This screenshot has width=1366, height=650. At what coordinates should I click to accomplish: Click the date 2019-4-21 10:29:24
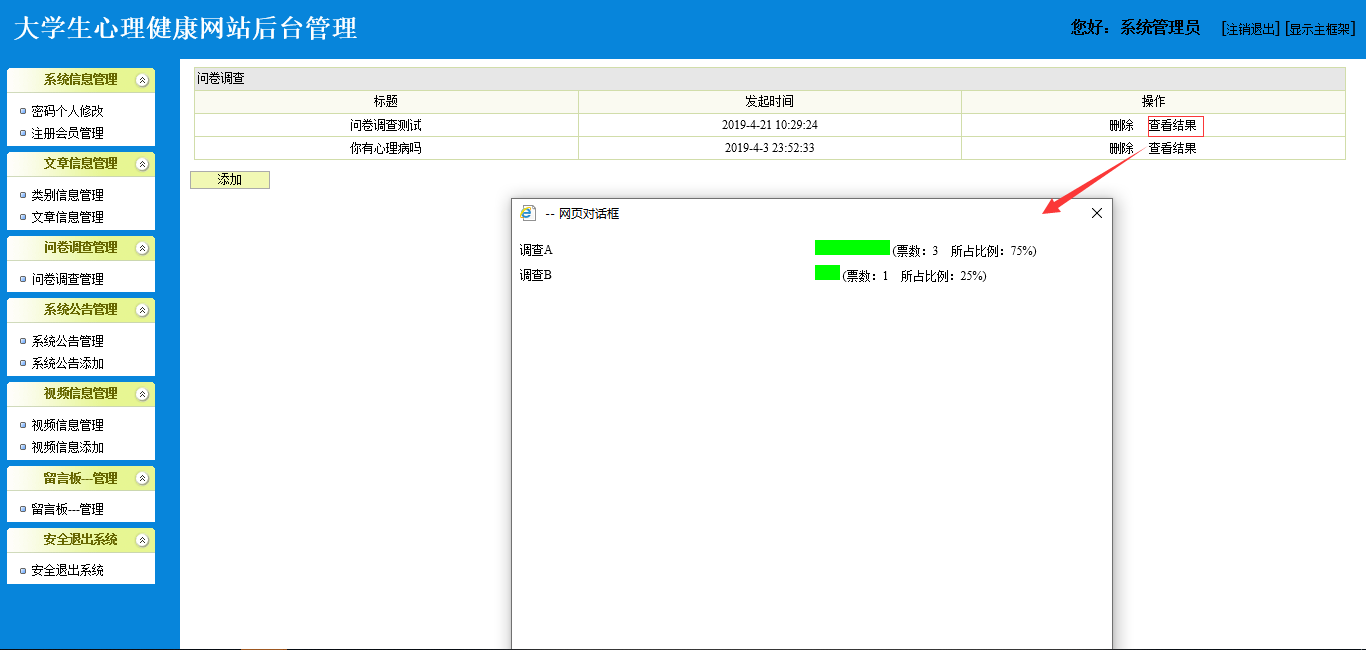tap(770, 126)
